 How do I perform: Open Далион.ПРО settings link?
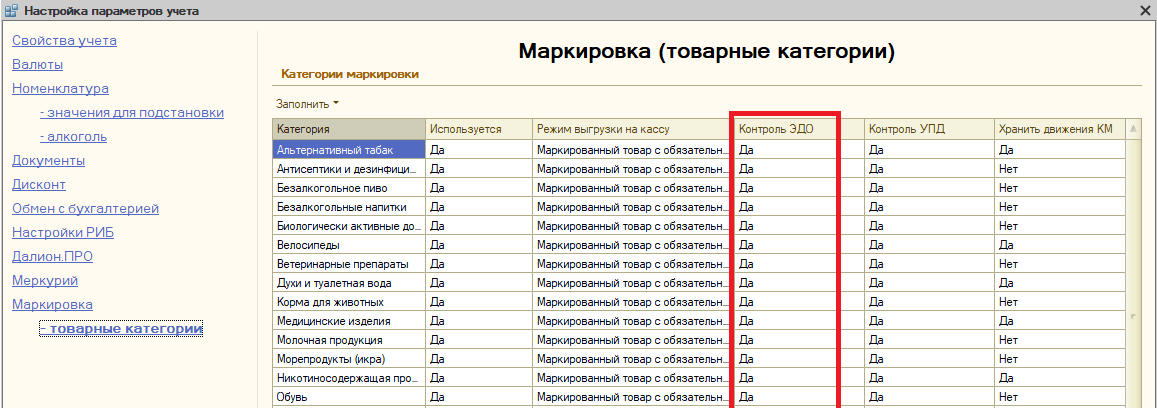(x=52, y=257)
